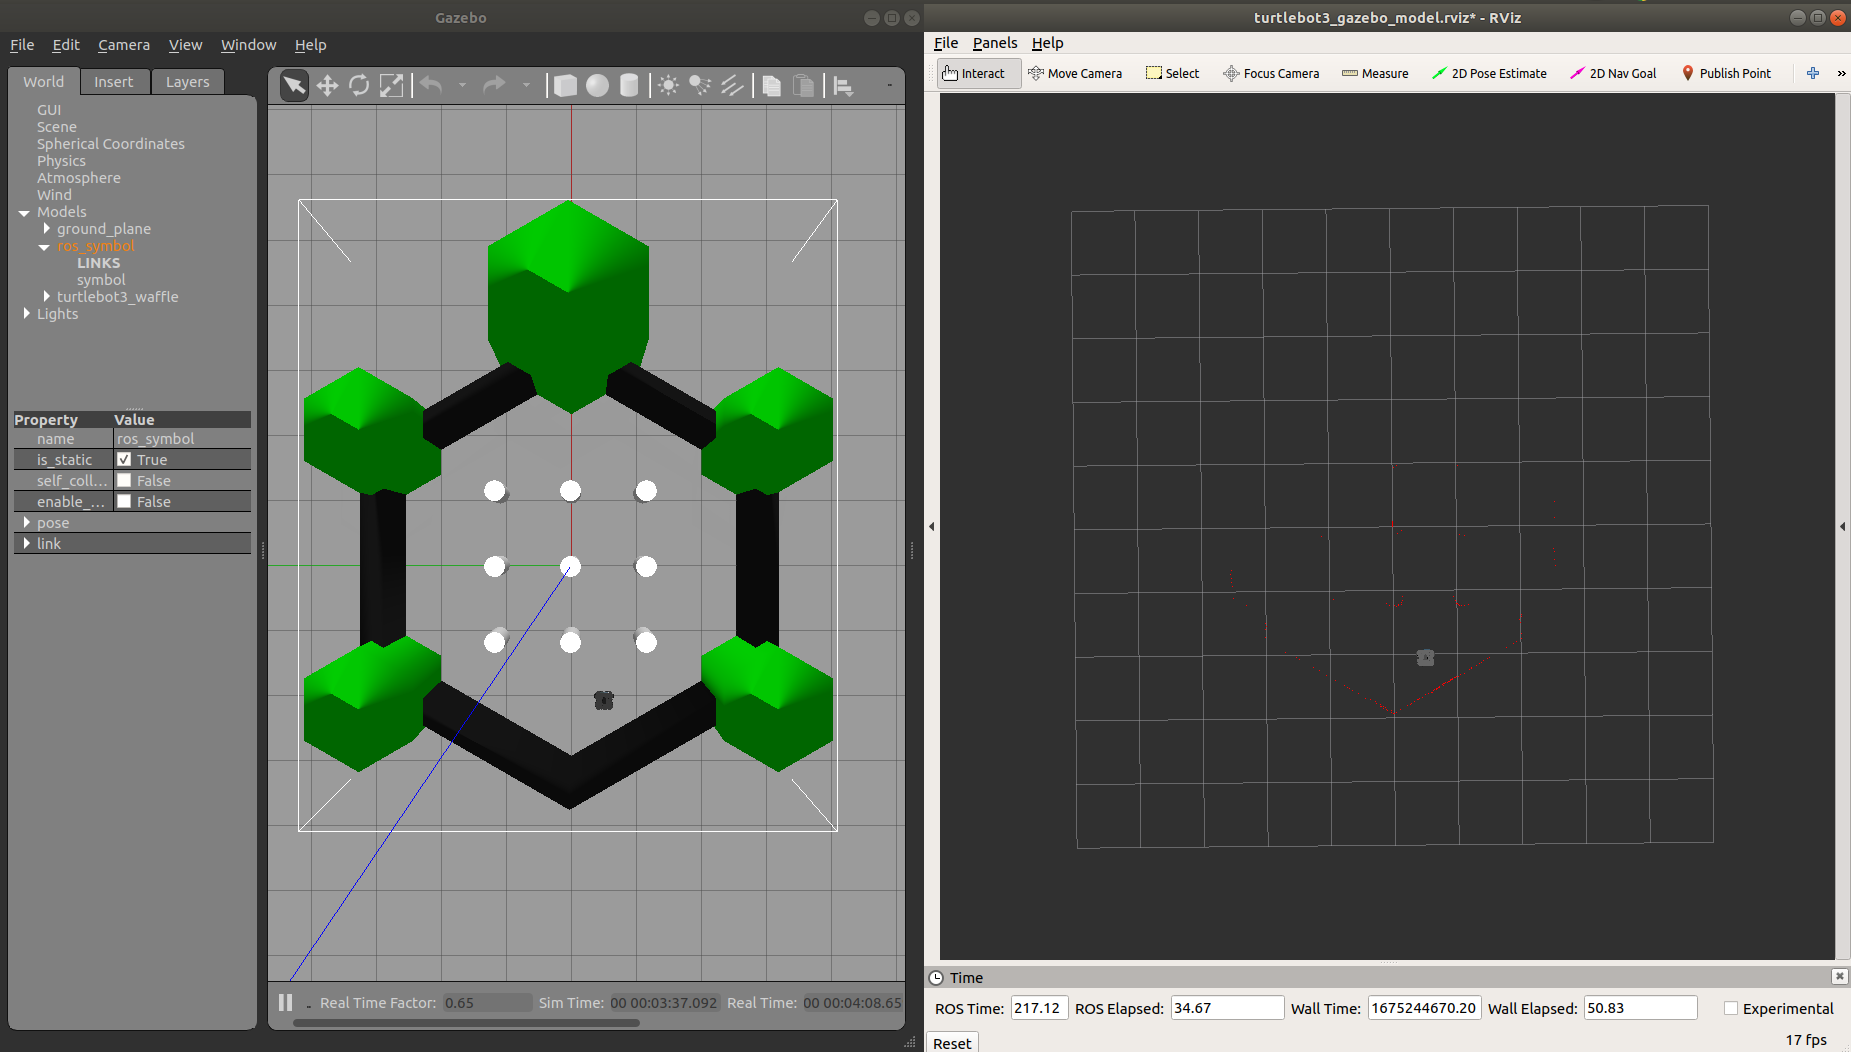Select the arrow selection mode tool in Gazebo
Screen dimensions: 1851x1052
pos(294,86)
